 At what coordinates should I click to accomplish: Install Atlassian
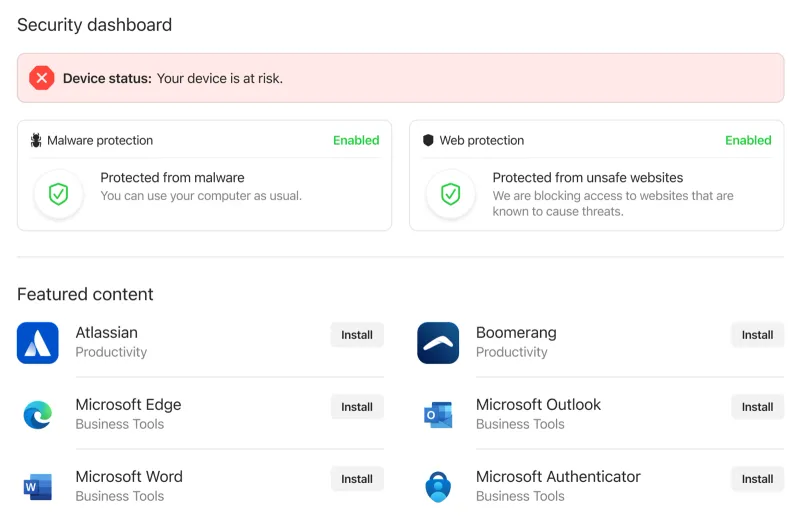coord(357,335)
